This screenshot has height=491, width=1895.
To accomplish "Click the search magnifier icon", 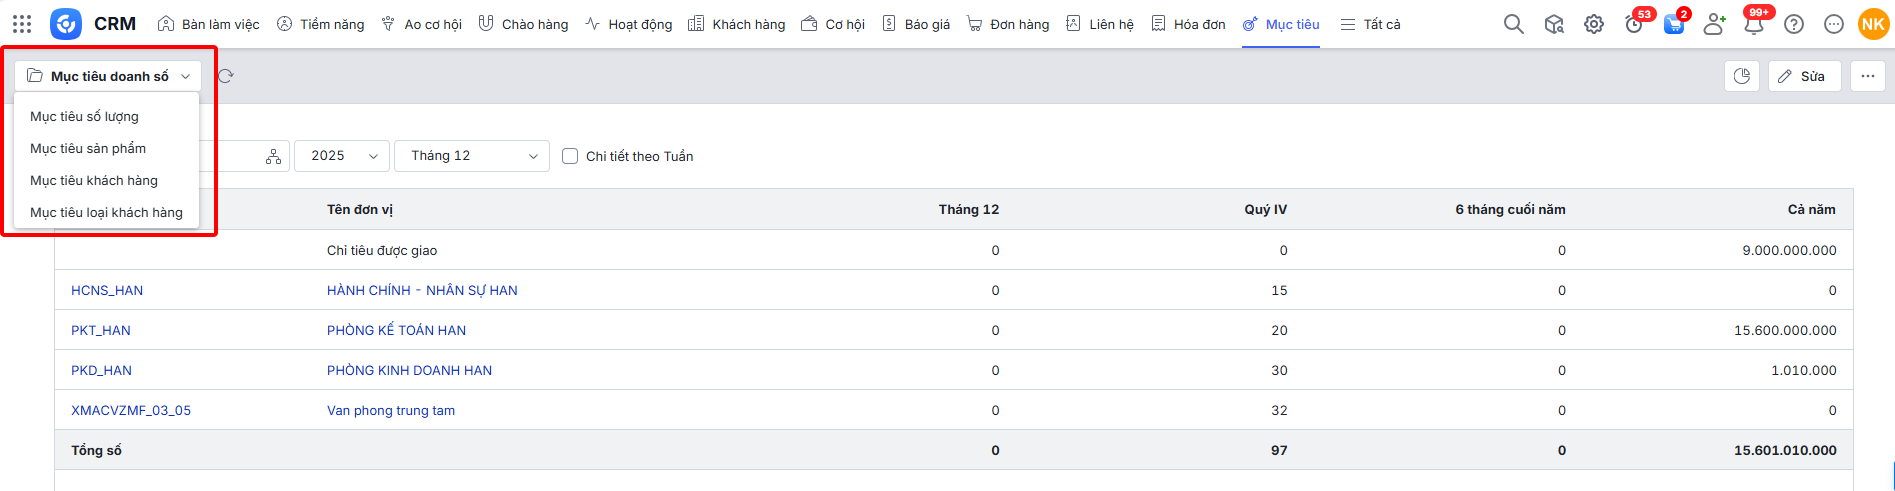I will [x=1514, y=24].
